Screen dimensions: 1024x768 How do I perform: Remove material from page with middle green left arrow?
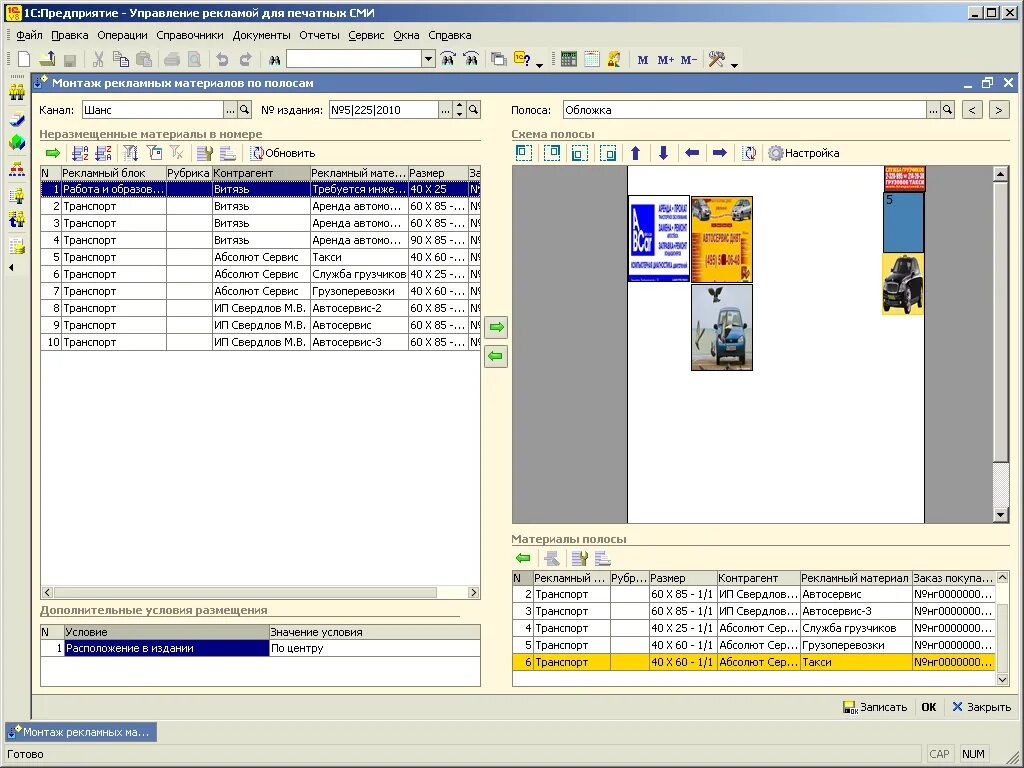[x=496, y=357]
